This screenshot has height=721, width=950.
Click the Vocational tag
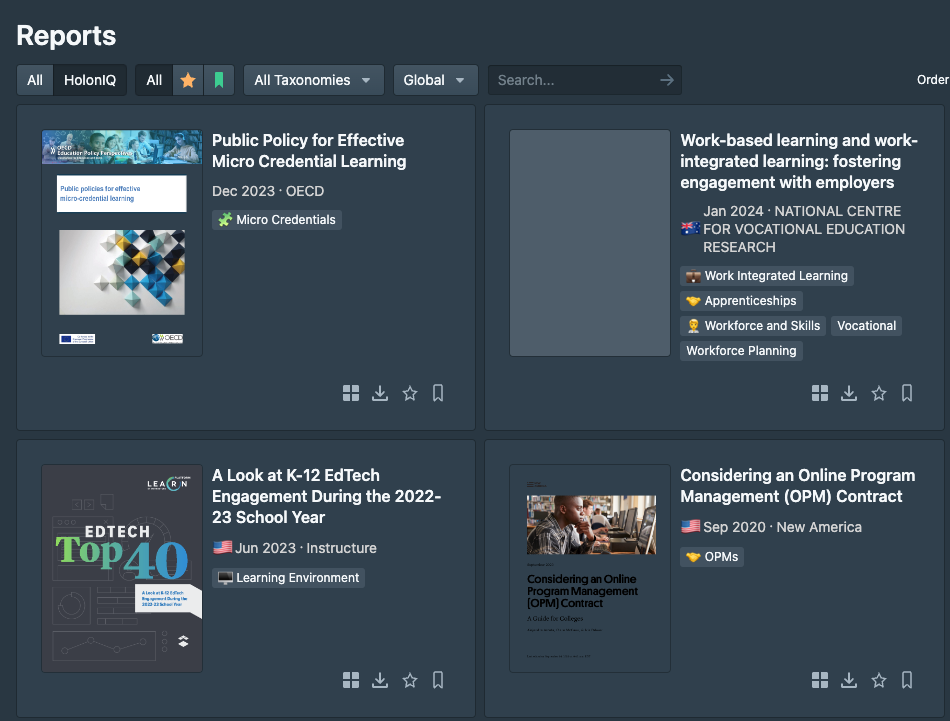[x=866, y=326]
